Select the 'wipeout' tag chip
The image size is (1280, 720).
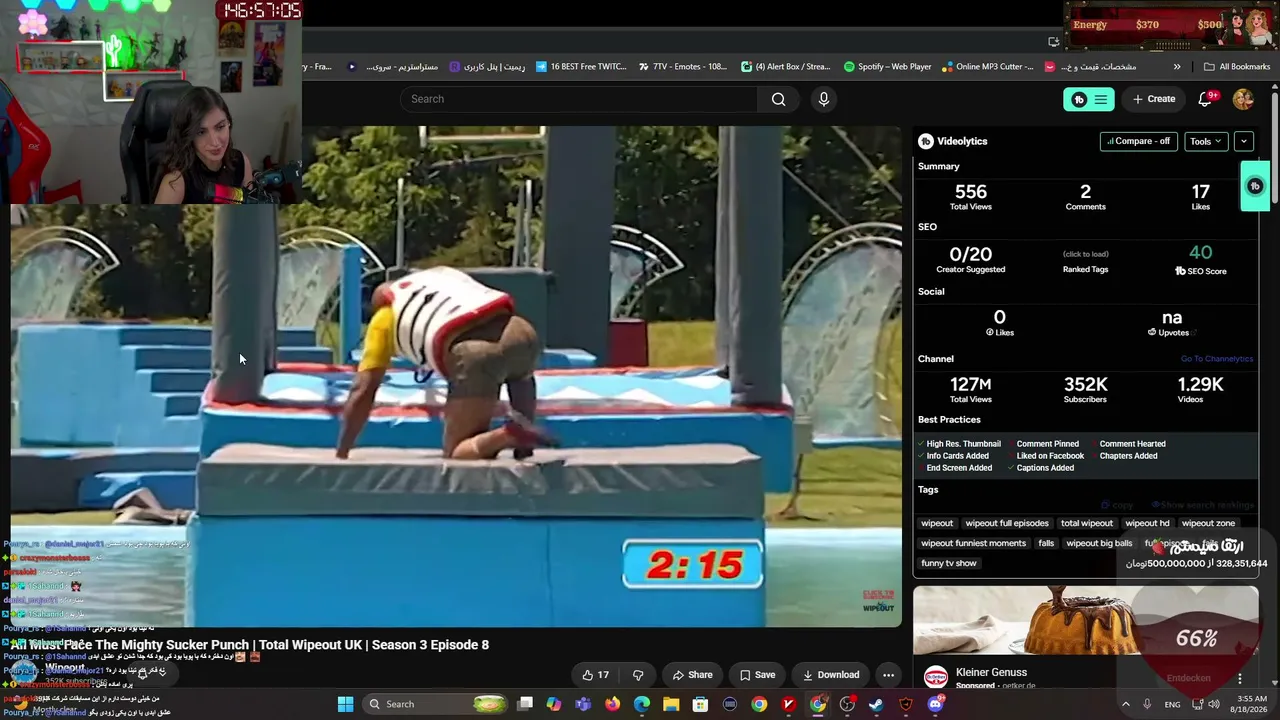(x=937, y=523)
